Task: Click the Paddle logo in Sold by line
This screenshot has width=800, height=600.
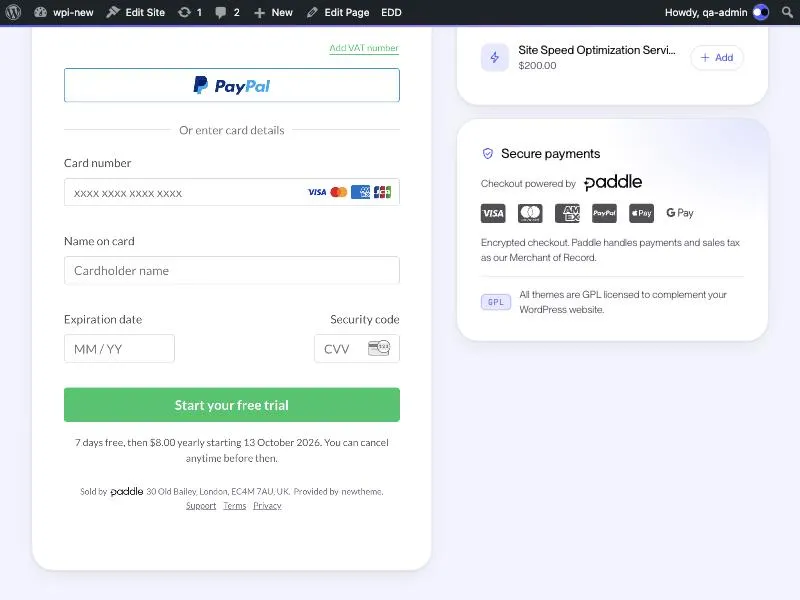Action: coord(127,491)
